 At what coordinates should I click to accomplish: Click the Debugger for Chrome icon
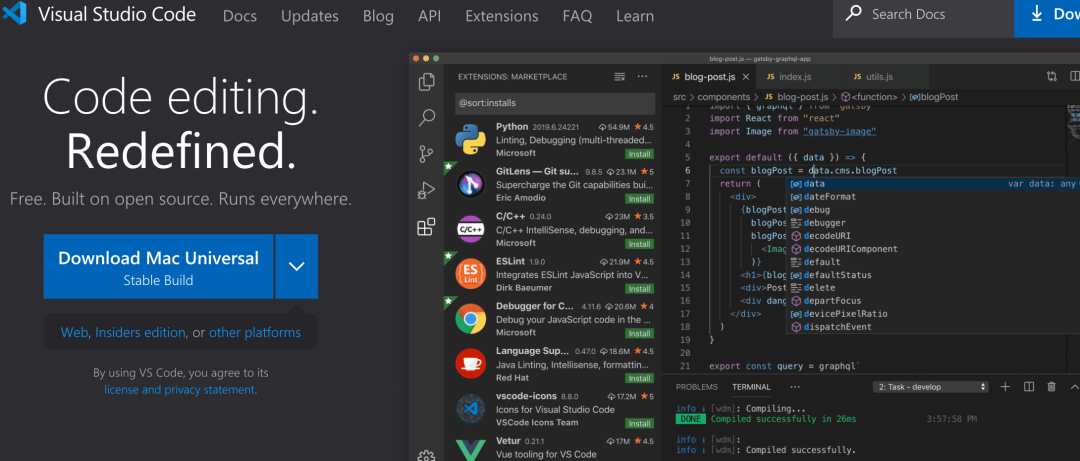pyautogui.click(x=470, y=319)
